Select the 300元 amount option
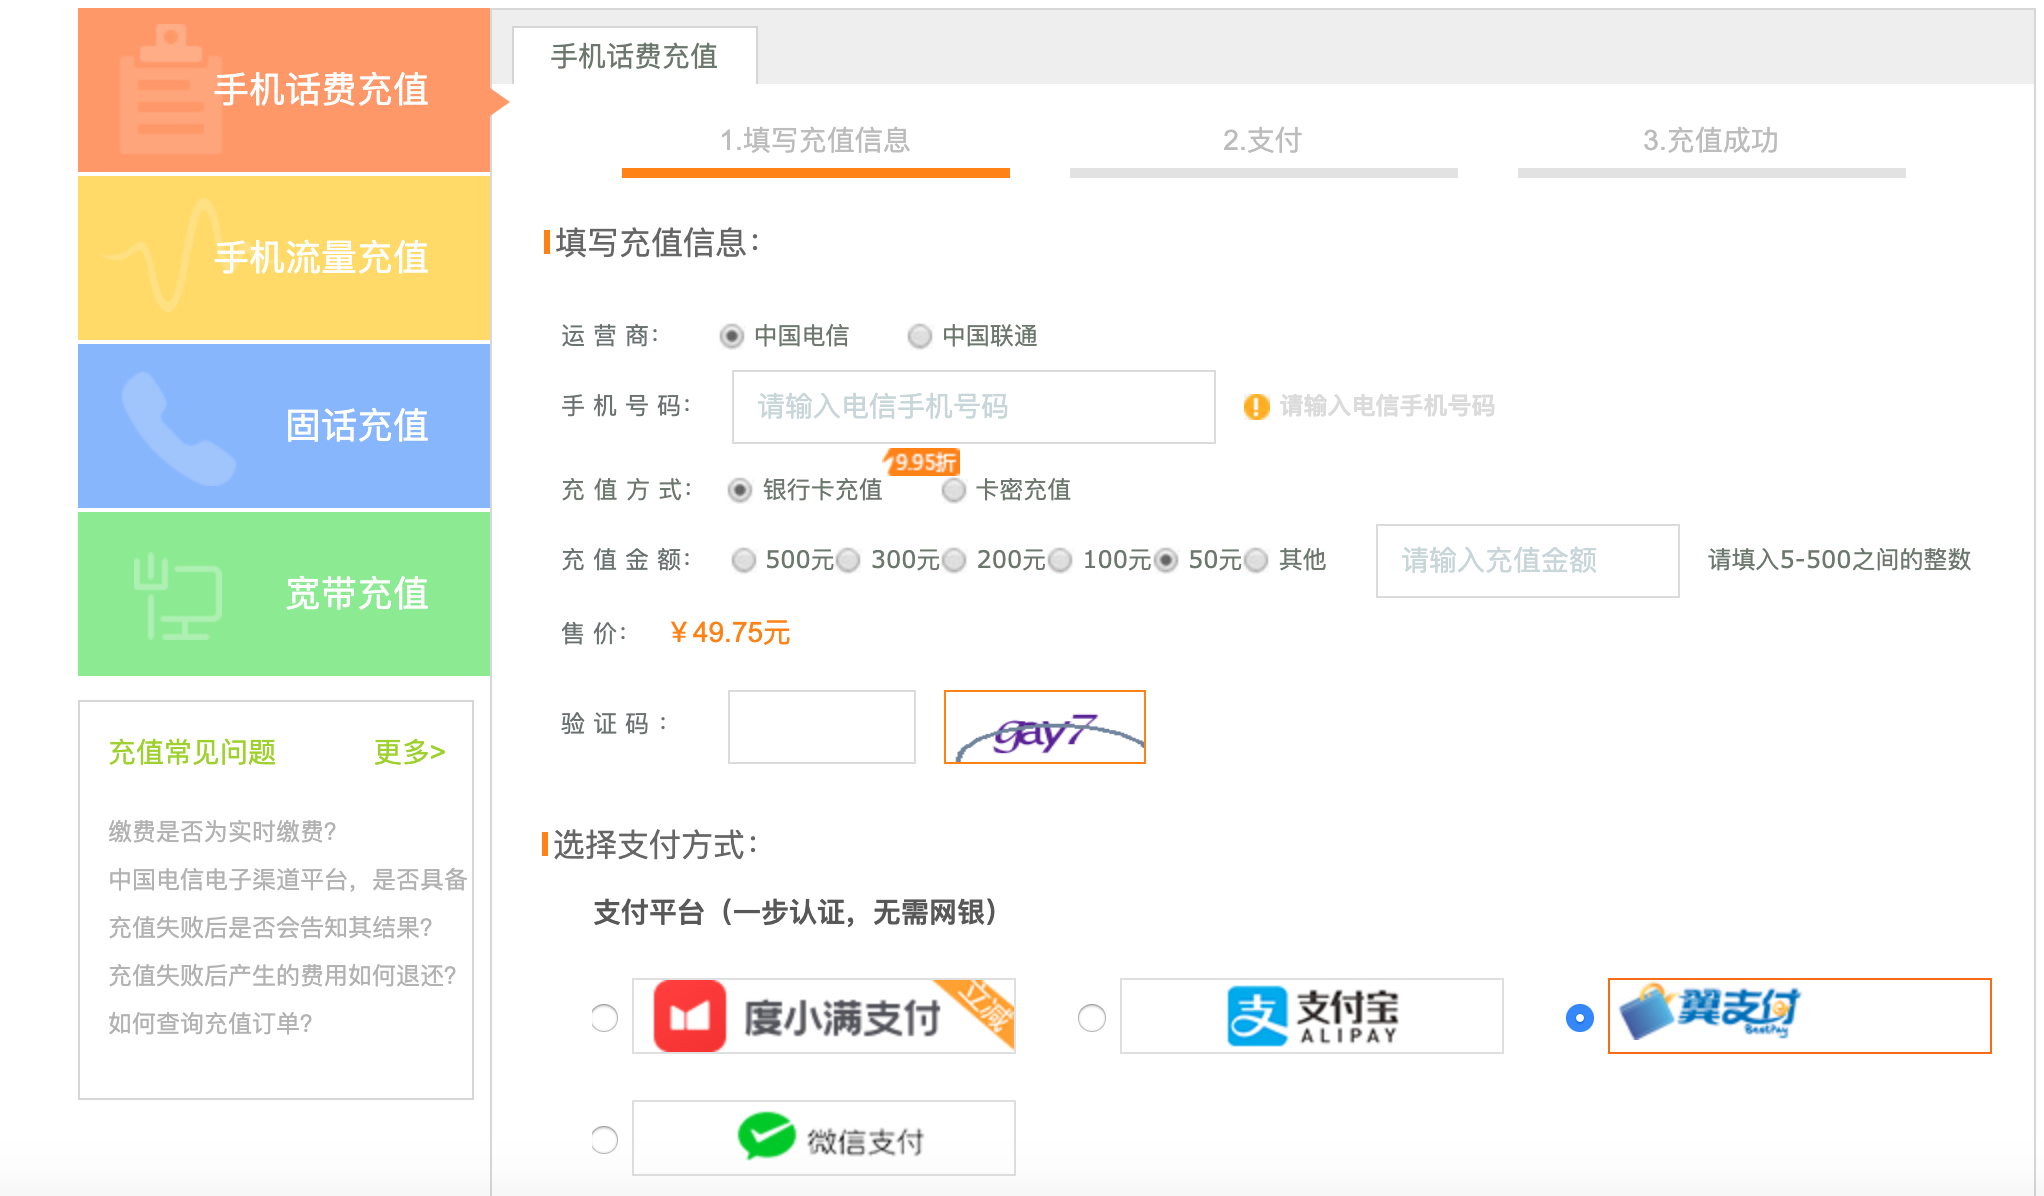 (x=848, y=560)
